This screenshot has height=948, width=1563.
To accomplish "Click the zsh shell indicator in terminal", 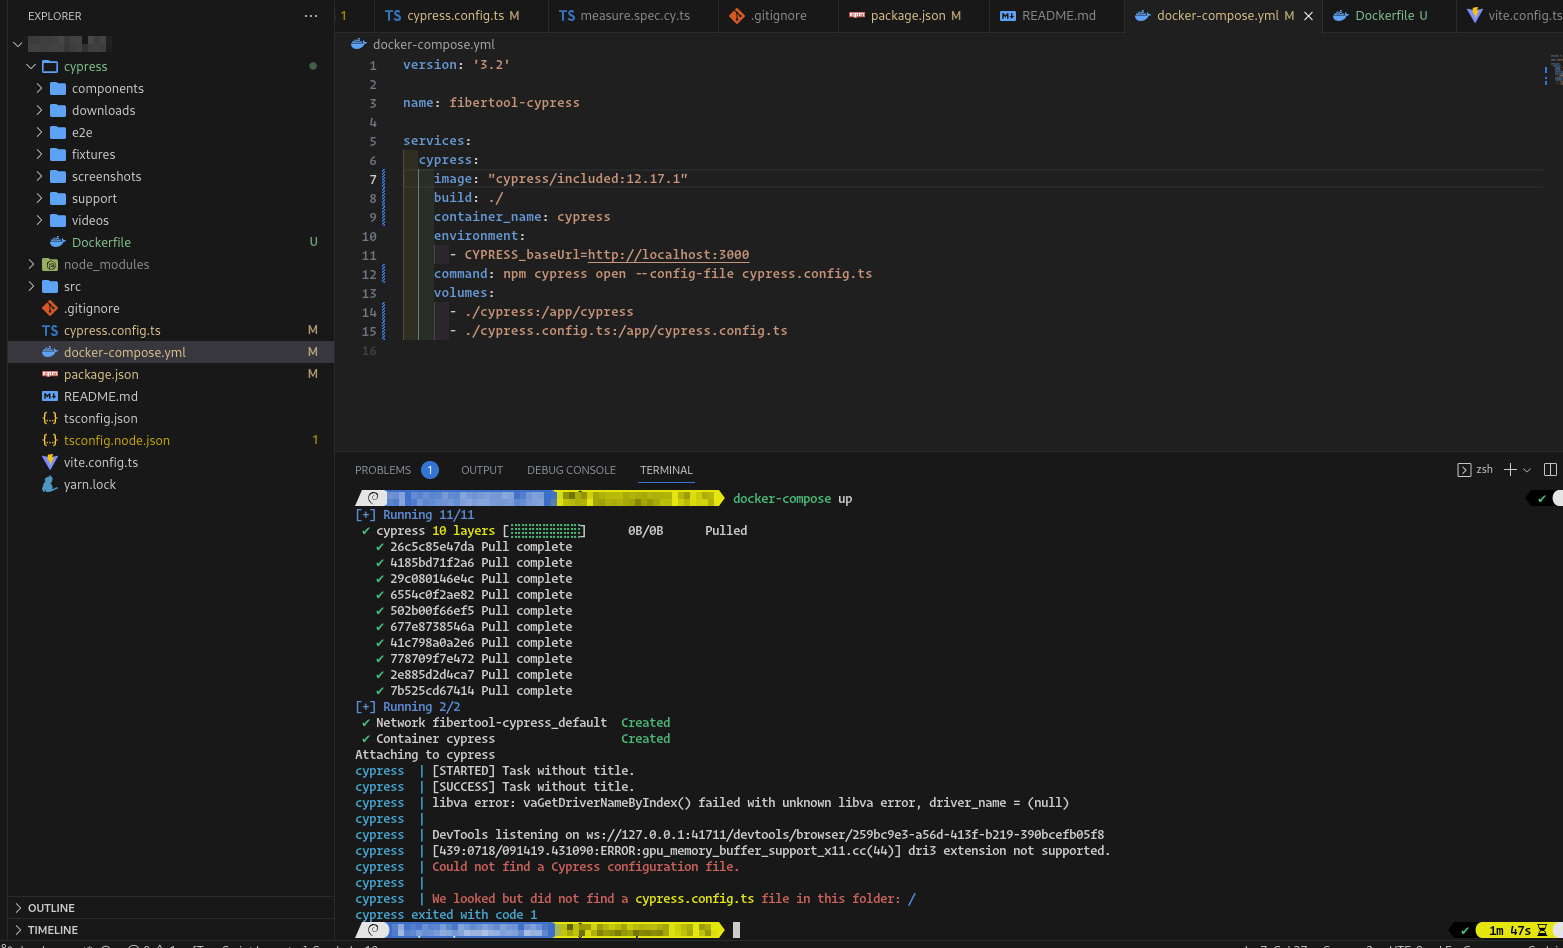I will (x=1480, y=468).
